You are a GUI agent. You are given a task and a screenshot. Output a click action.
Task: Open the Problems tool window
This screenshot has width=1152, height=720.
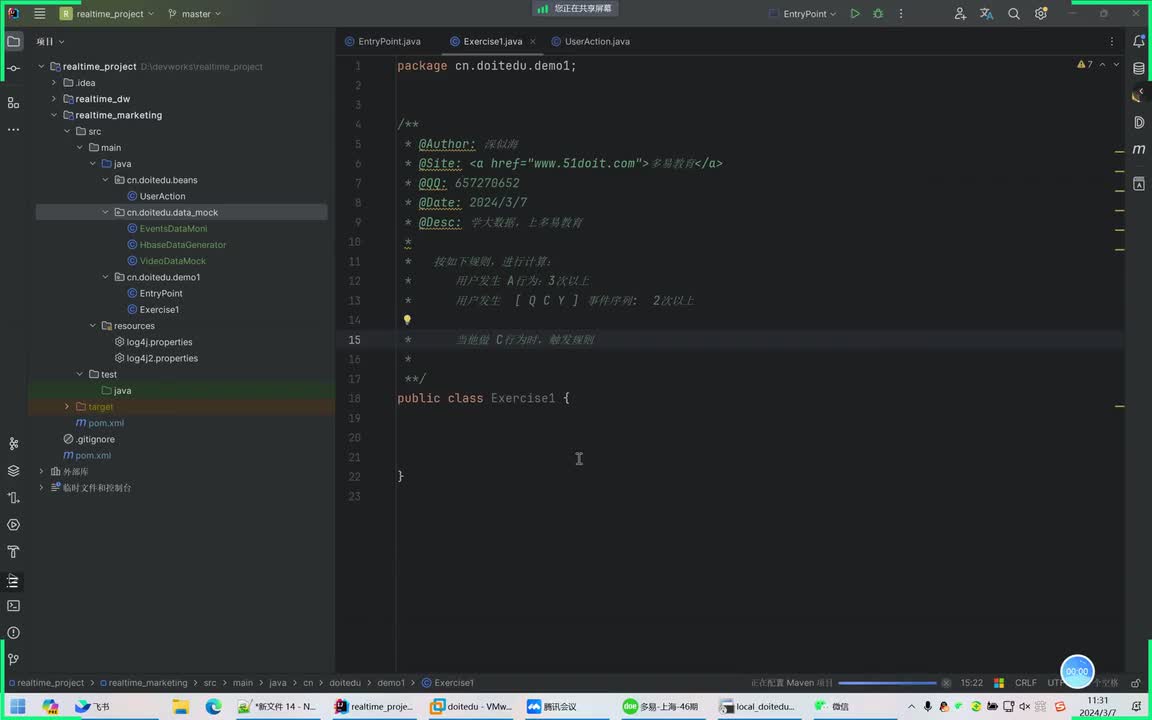point(13,633)
